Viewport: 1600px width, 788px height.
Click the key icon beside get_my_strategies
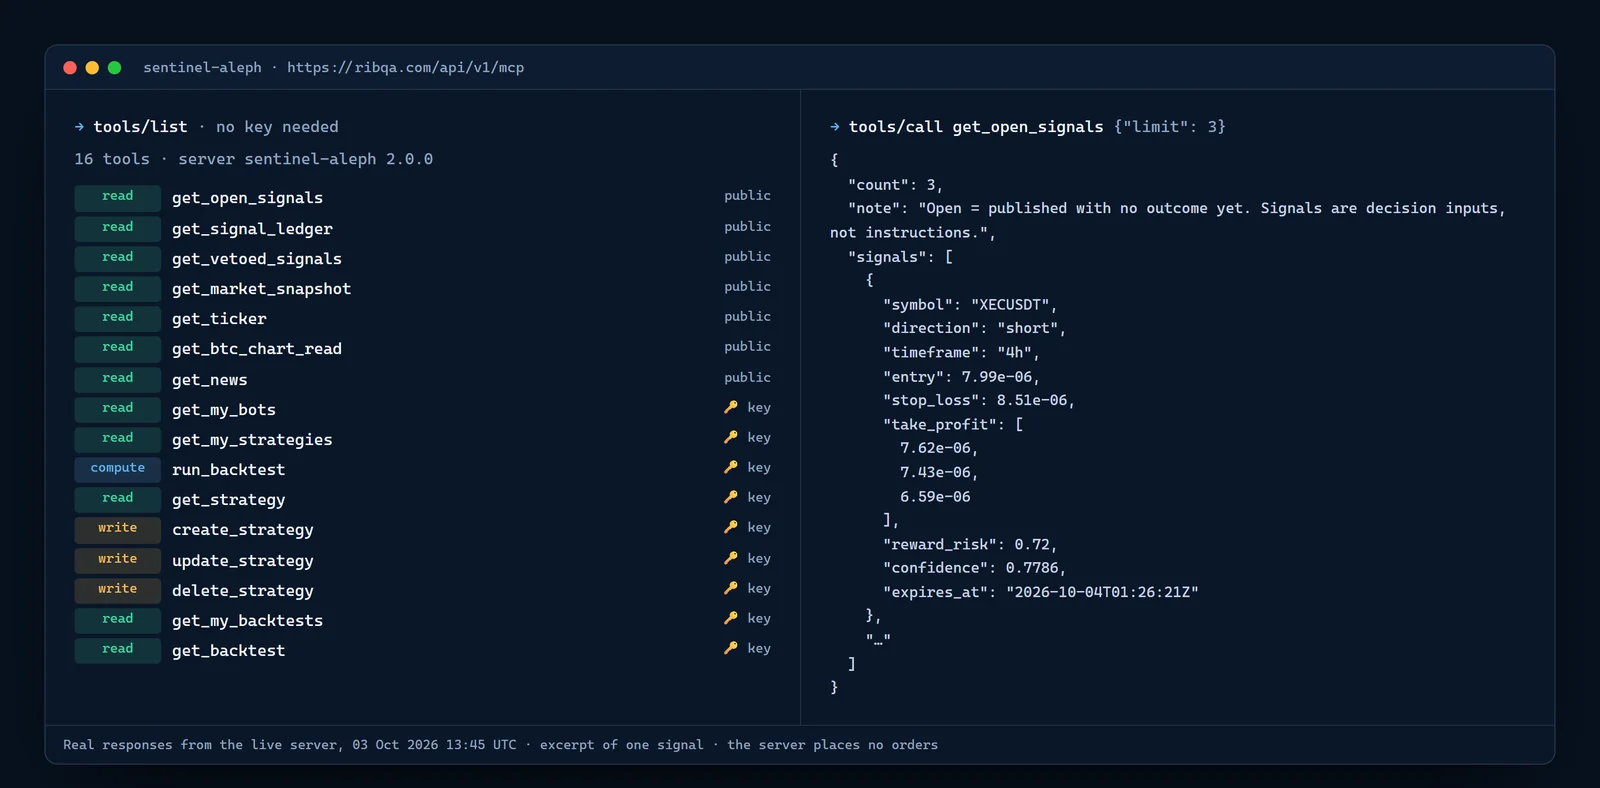pos(731,437)
